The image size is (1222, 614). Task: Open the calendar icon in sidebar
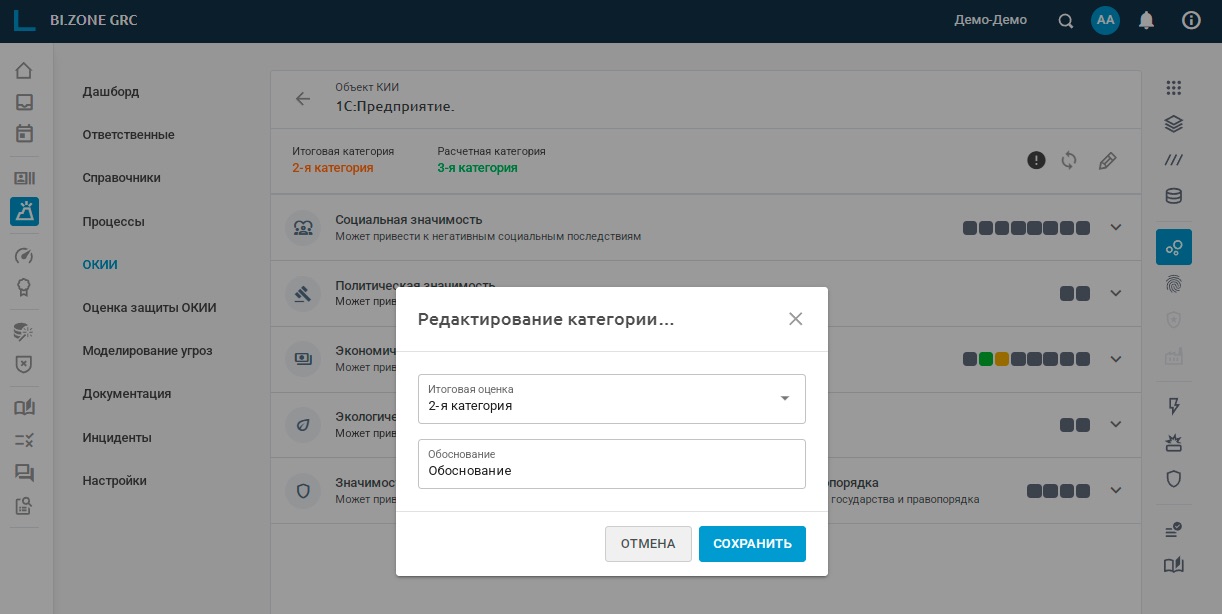pos(24,133)
